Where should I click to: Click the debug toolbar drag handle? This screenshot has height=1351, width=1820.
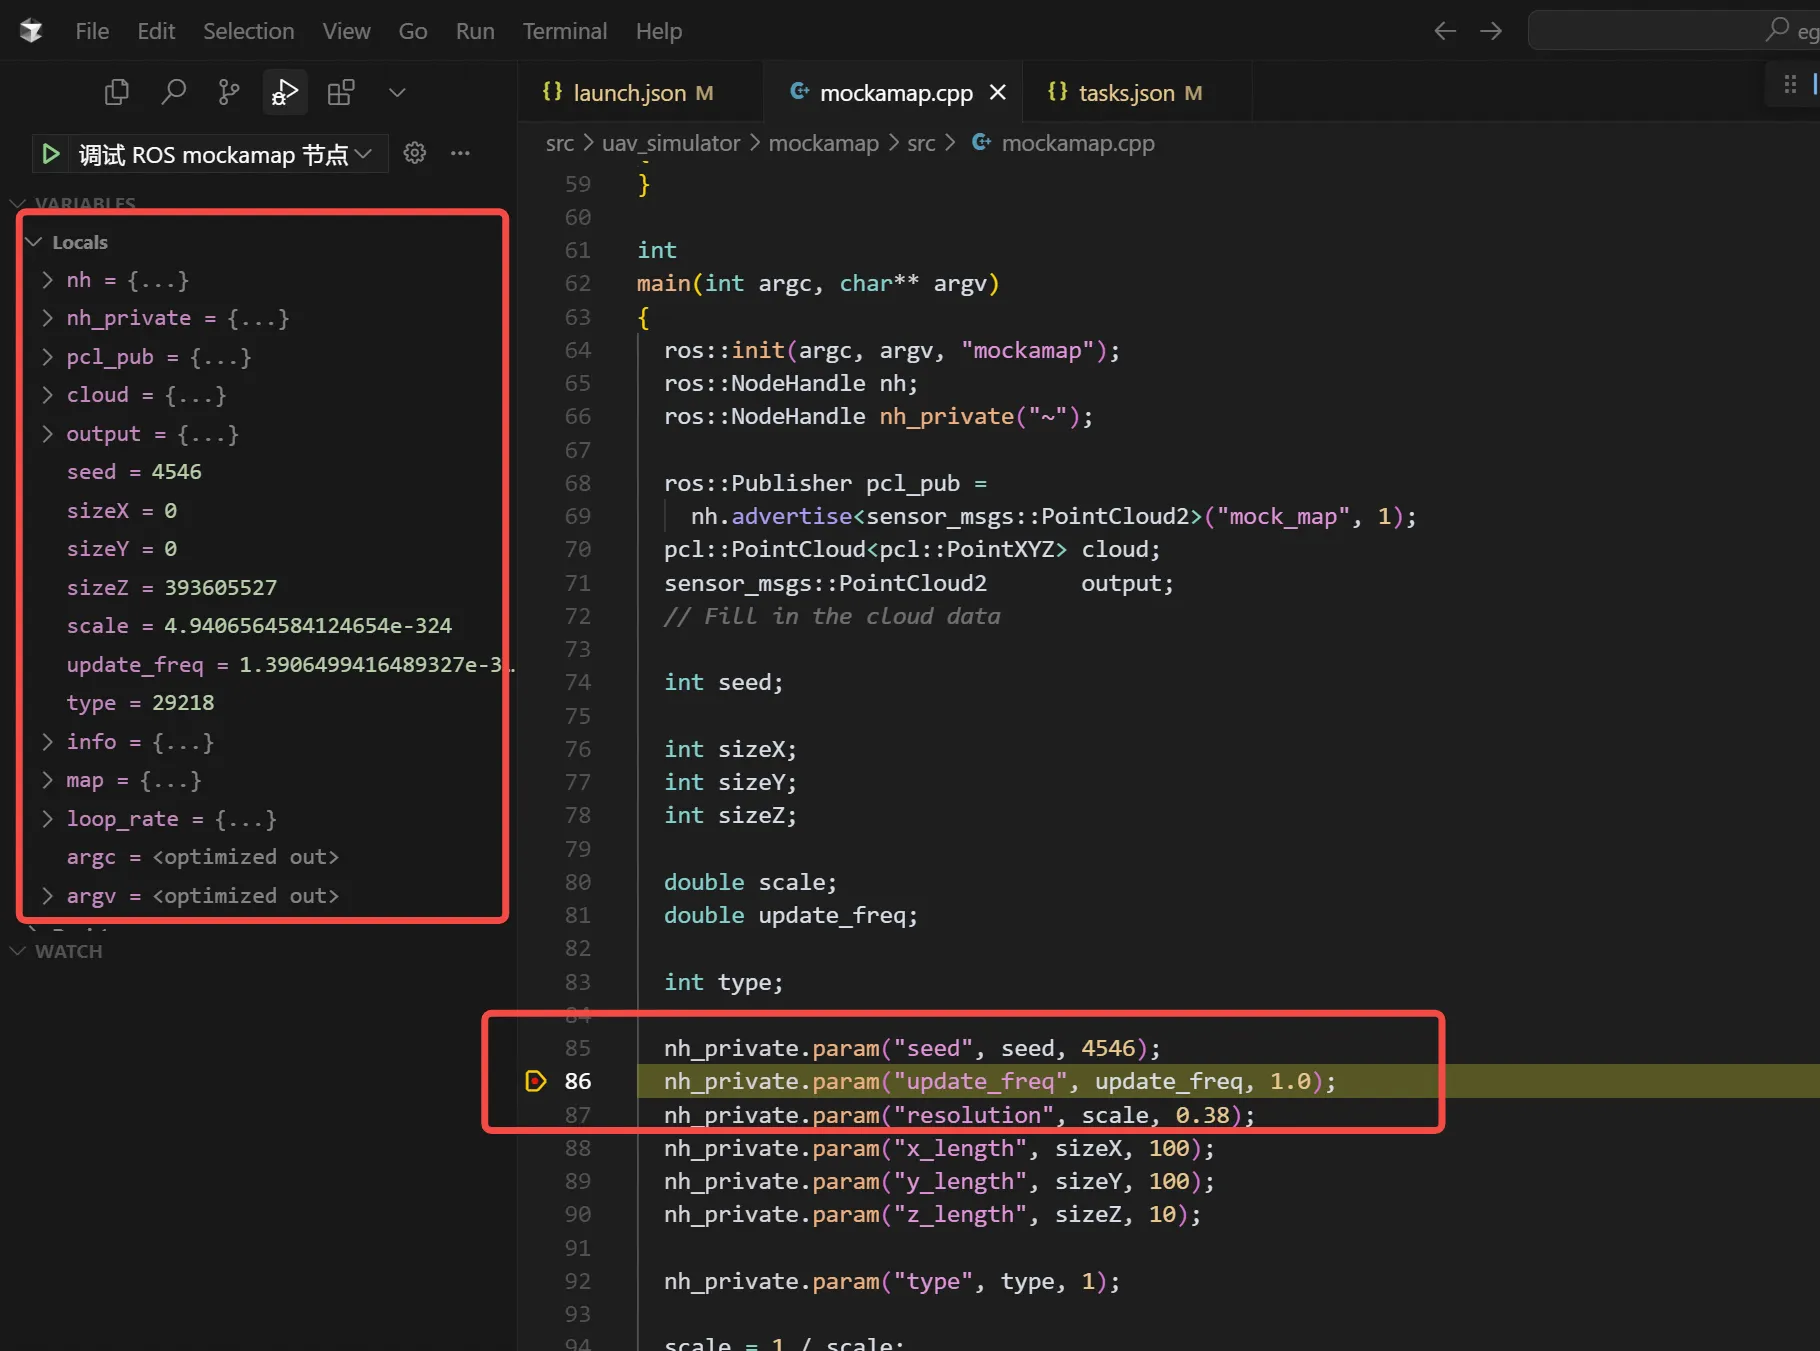tap(1790, 85)
